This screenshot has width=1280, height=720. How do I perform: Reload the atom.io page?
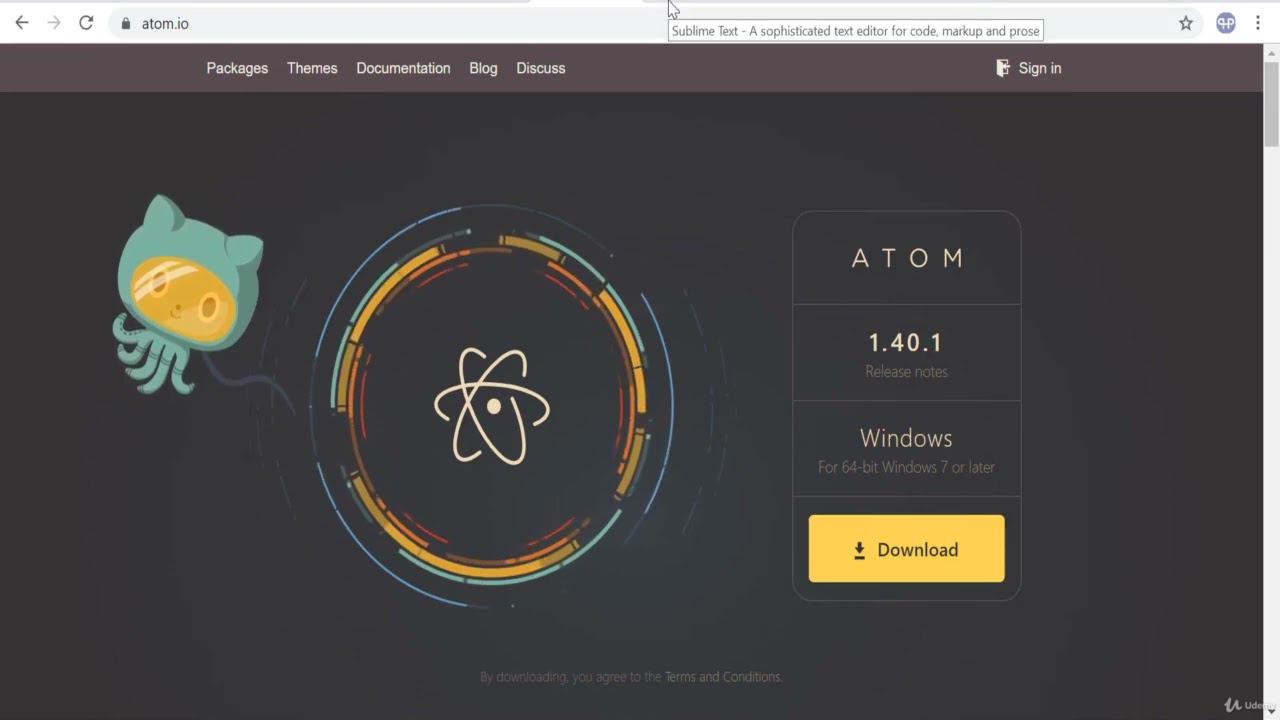[x=86, y=23]
